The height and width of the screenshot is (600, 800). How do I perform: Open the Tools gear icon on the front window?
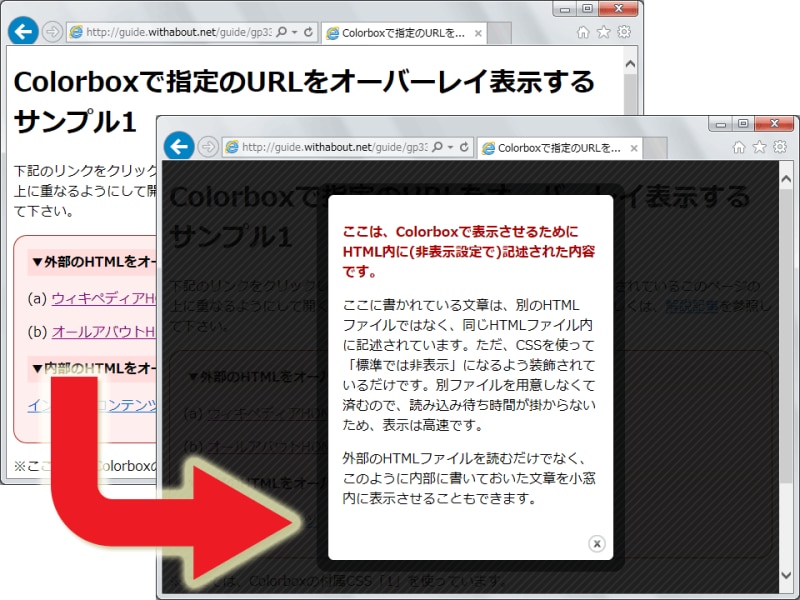(x=777, y=147)
